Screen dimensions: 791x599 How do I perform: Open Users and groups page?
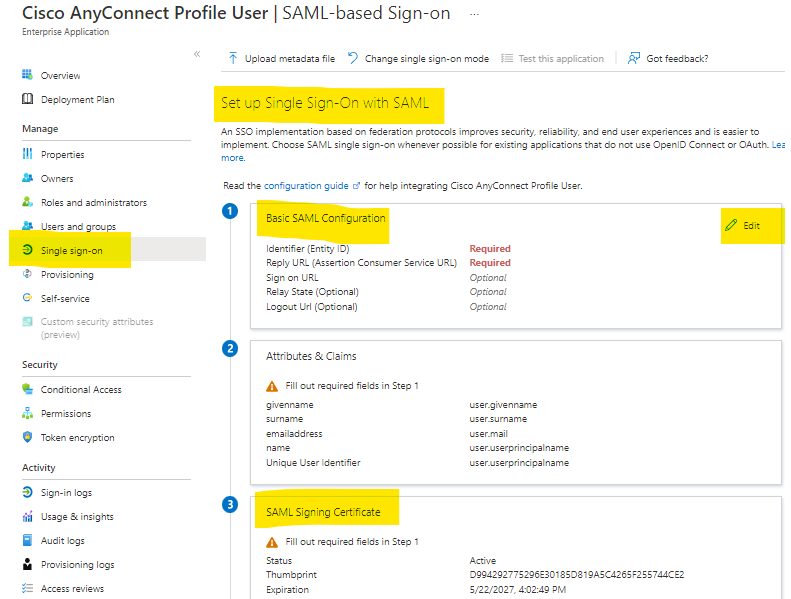pos(78,226)
